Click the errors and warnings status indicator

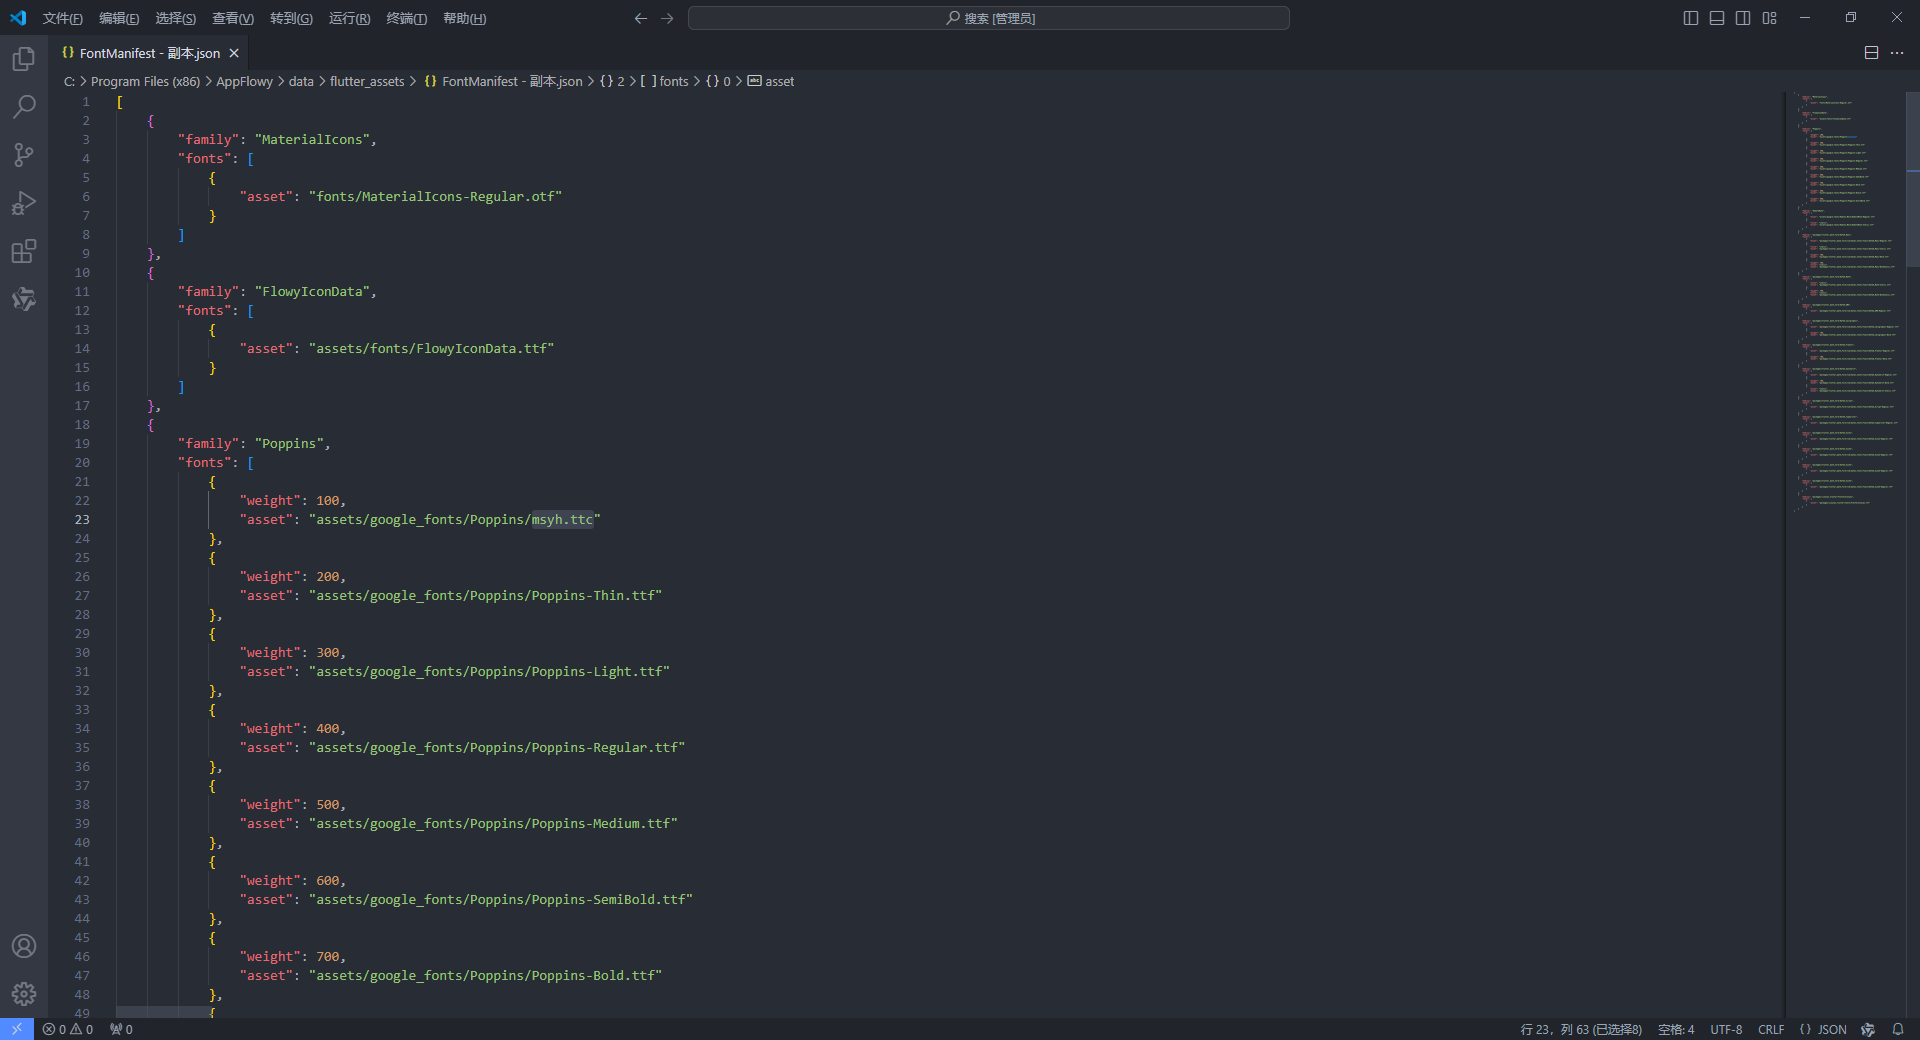click(68, 1029)
